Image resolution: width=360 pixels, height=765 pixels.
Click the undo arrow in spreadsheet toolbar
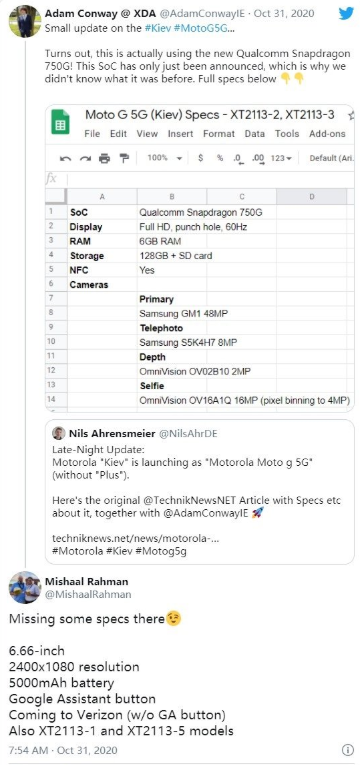coord(65,158)
